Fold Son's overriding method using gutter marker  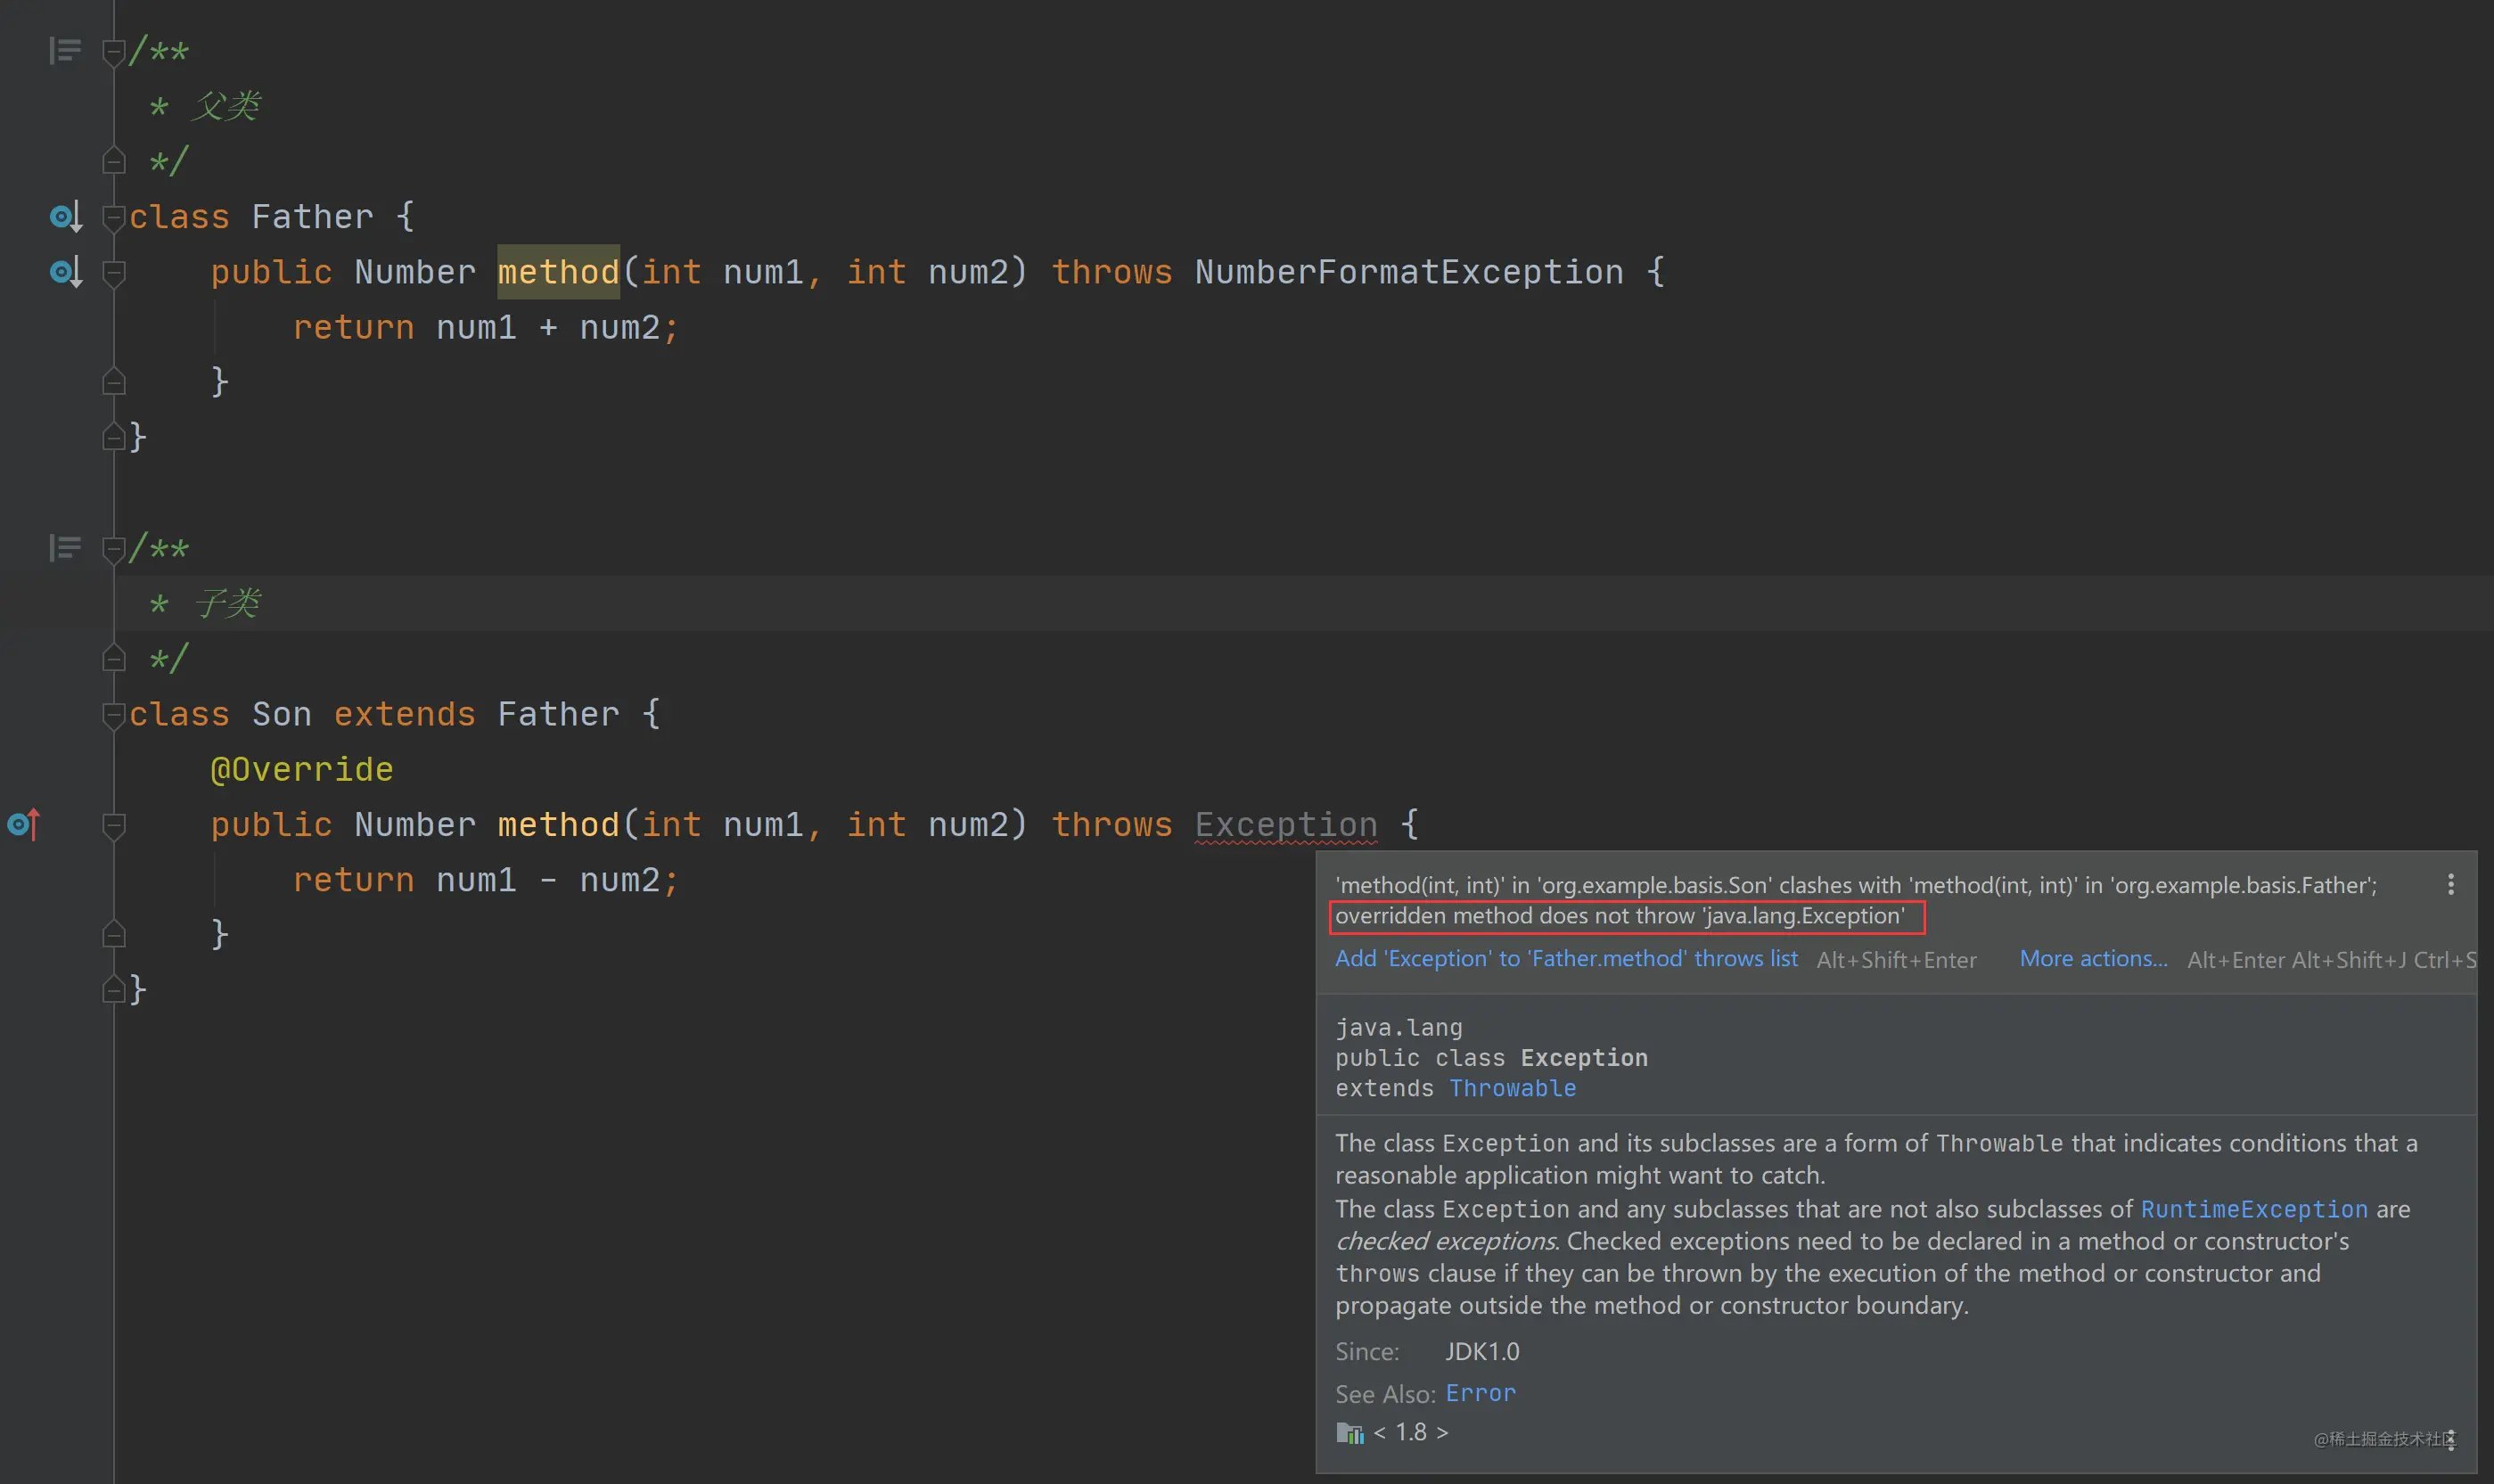click(114, 825)
